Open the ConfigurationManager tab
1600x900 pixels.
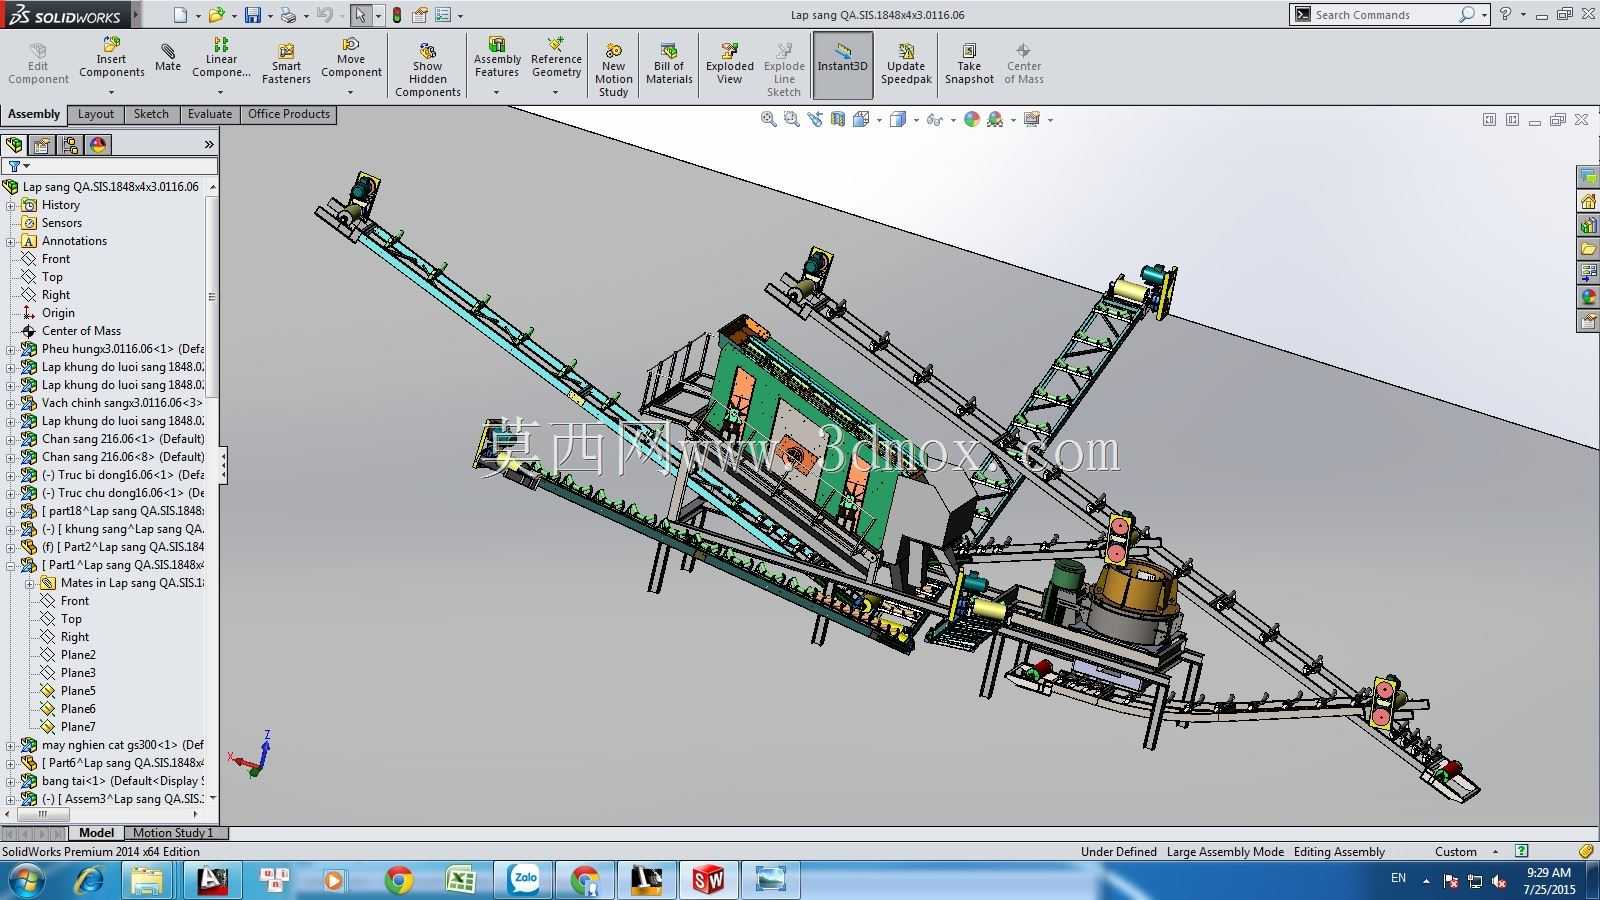click(x=71, y=145)
